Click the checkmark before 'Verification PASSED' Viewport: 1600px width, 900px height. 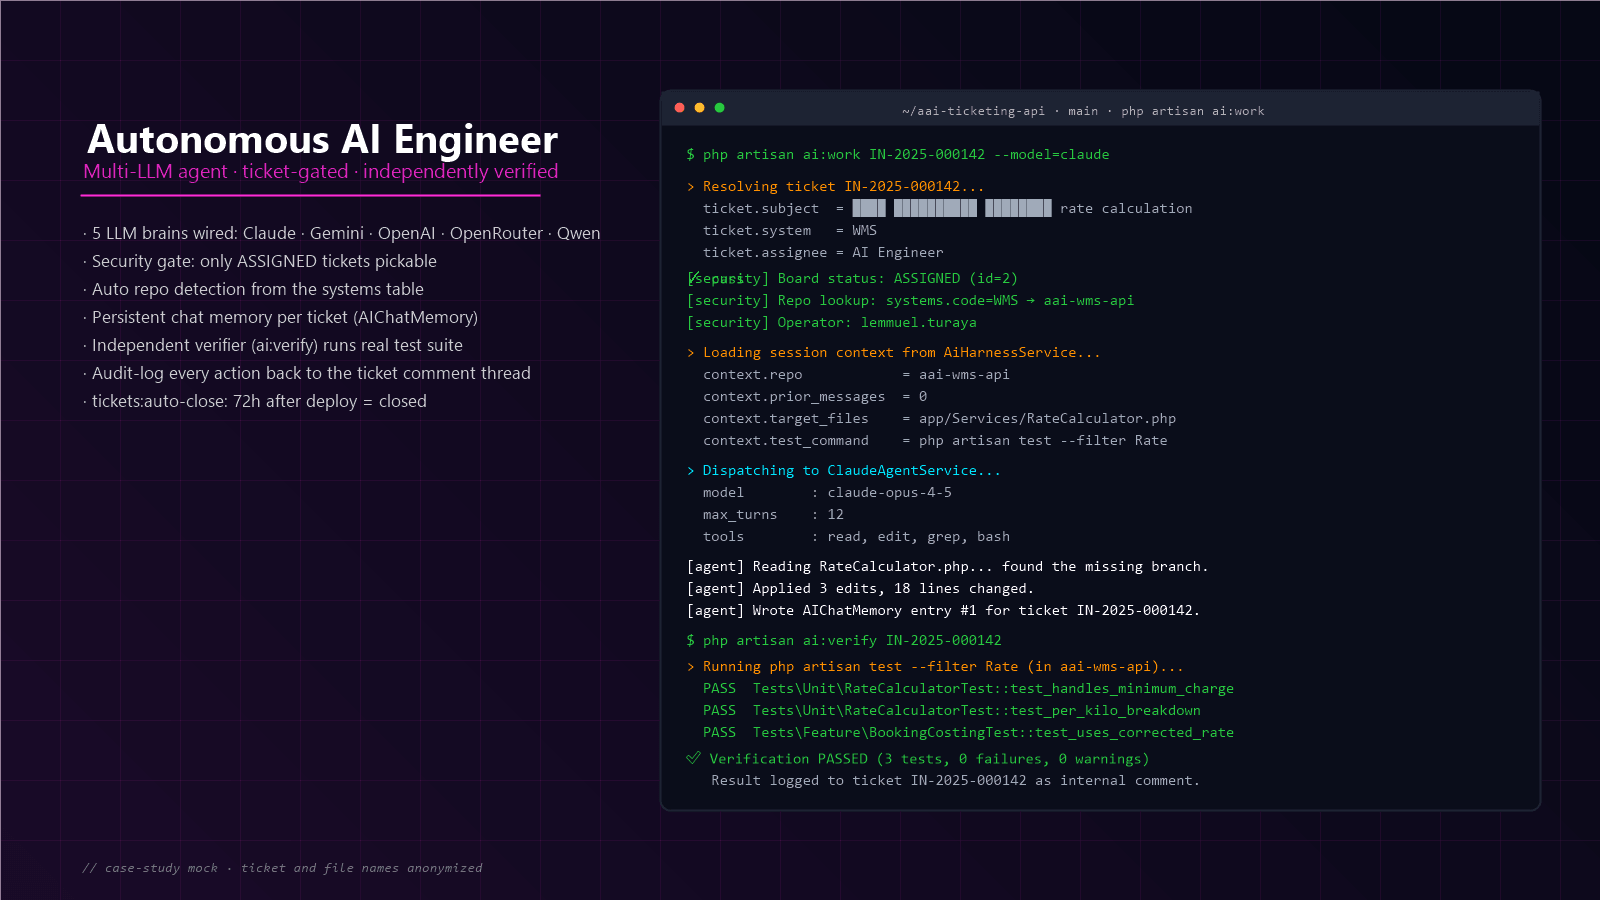pyautogui.click(x=693, y=758)
